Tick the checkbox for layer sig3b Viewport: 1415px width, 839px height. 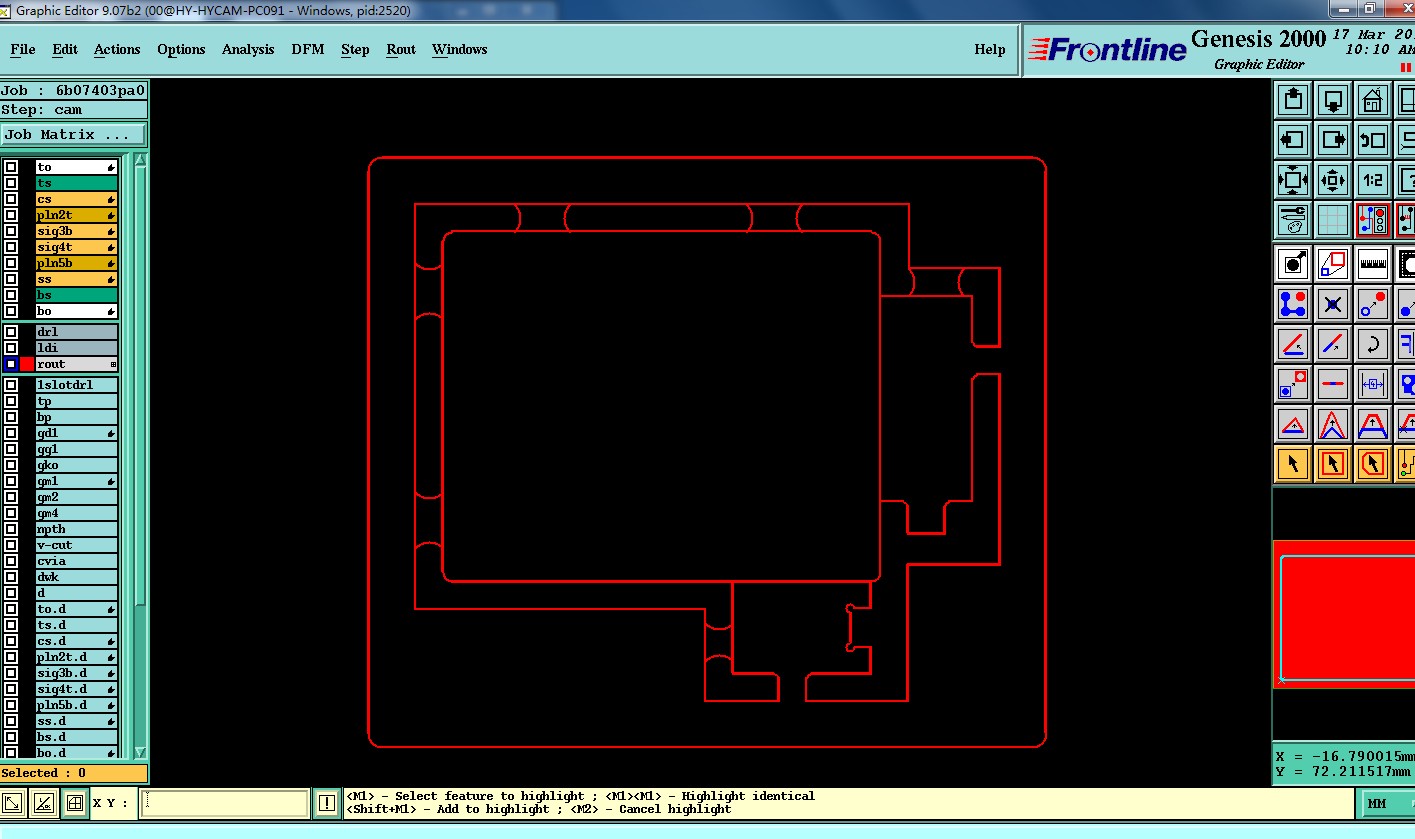point(11,231)
